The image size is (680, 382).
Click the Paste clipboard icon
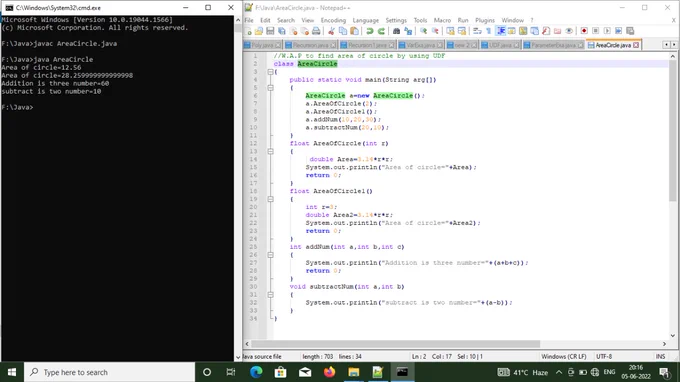354,31
